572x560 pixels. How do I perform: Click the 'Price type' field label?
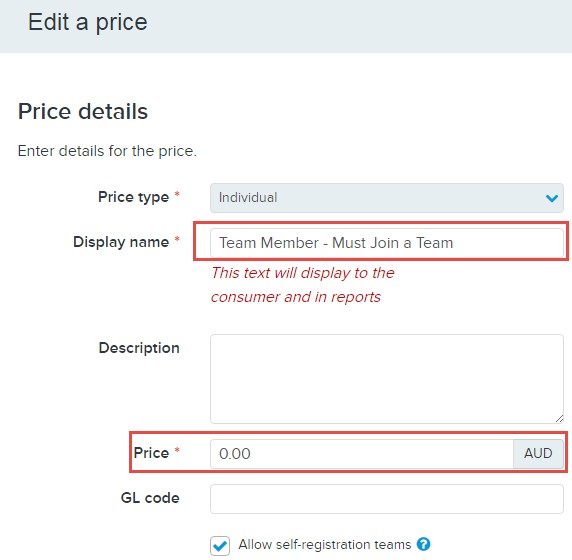tap(134, 197)
